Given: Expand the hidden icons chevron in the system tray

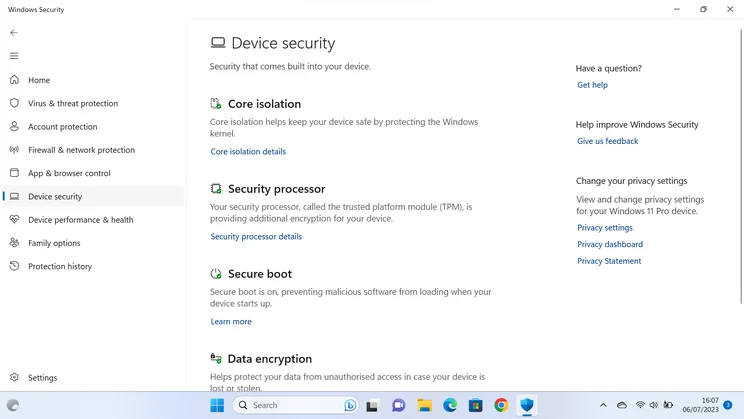Looking at the screenshot, I should (603, 405).
